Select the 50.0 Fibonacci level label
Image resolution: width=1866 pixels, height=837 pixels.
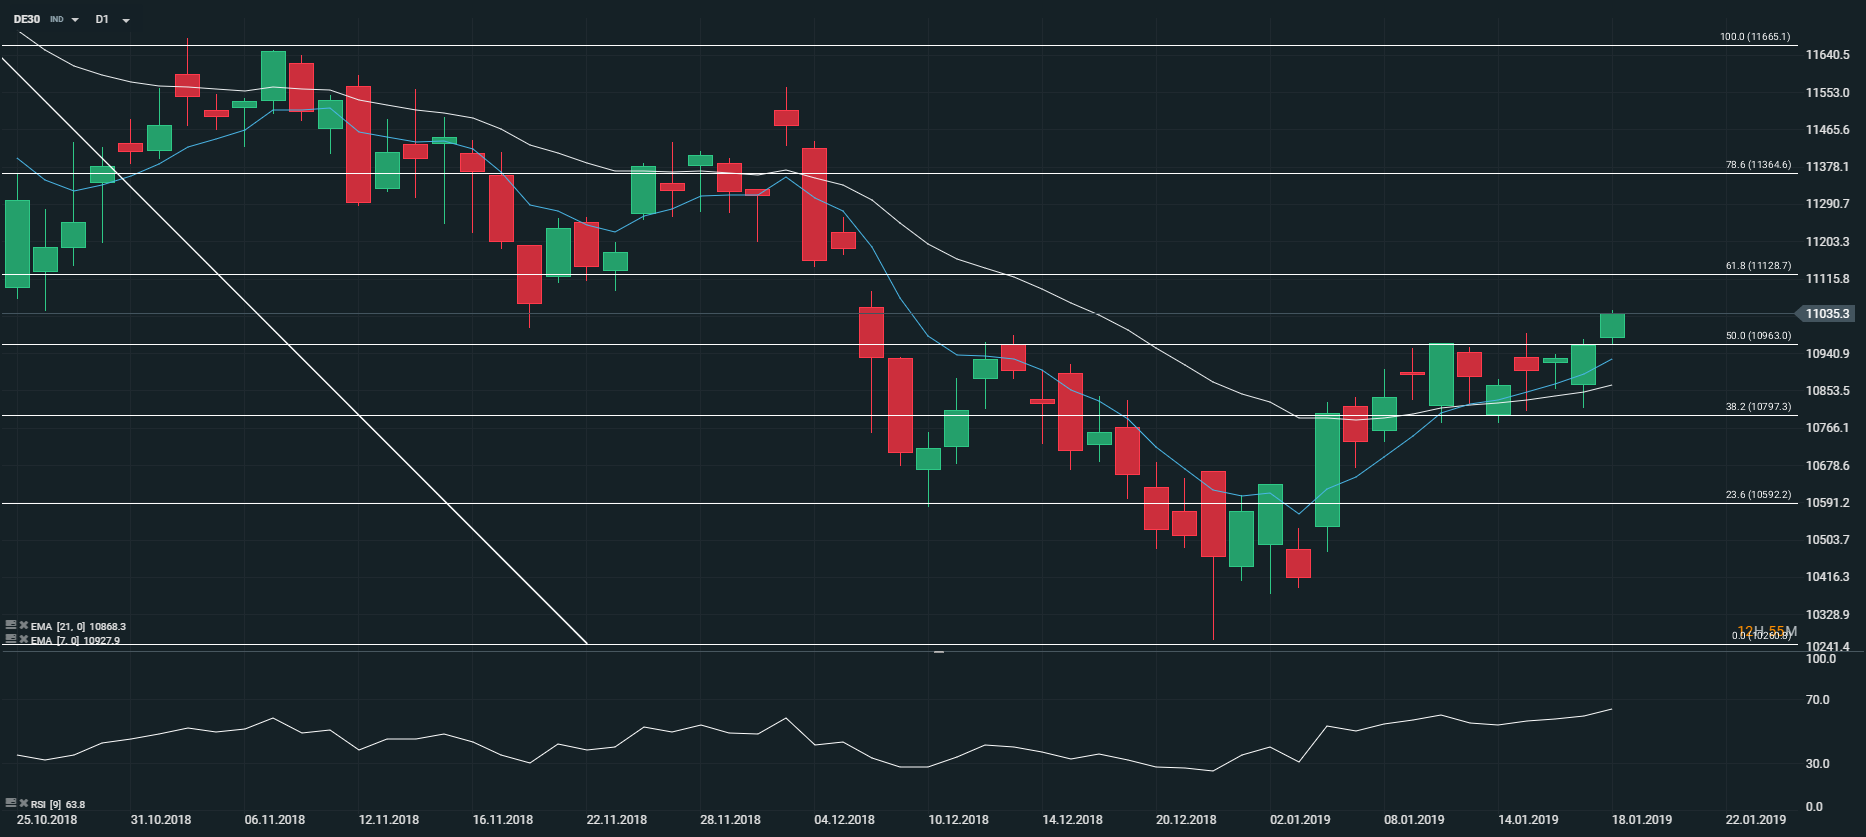click(x=1758, y=336)
